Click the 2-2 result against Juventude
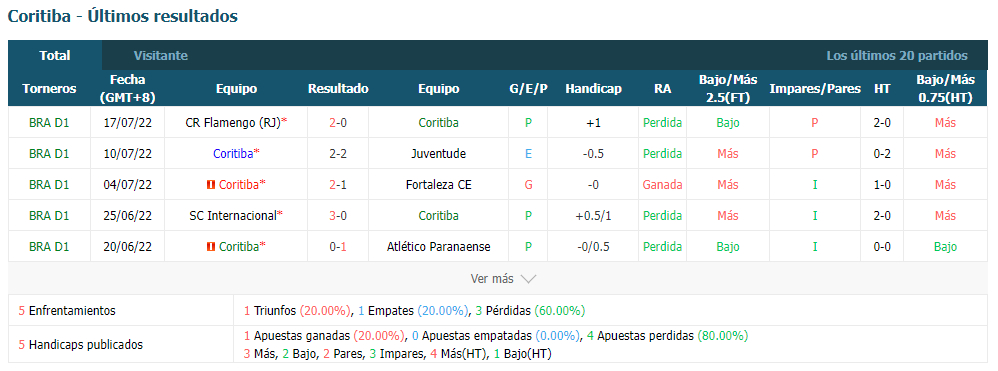The image size is (998, 371). tap(338, 153)
